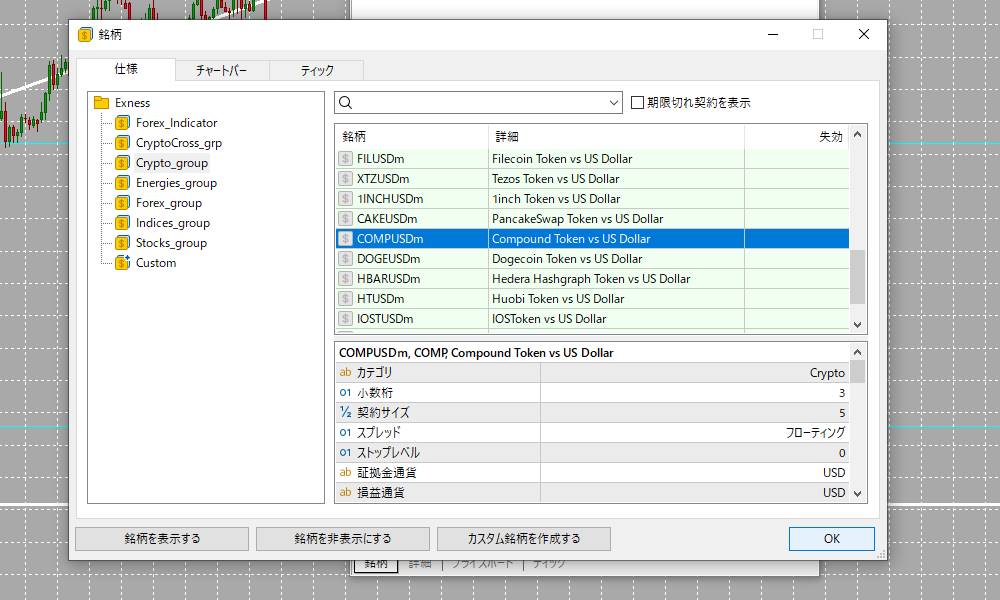This screenshot has height=600, width=1000.
Task: Open the 損益通貨 USD dropdown
Action: (x=845, y=492)
